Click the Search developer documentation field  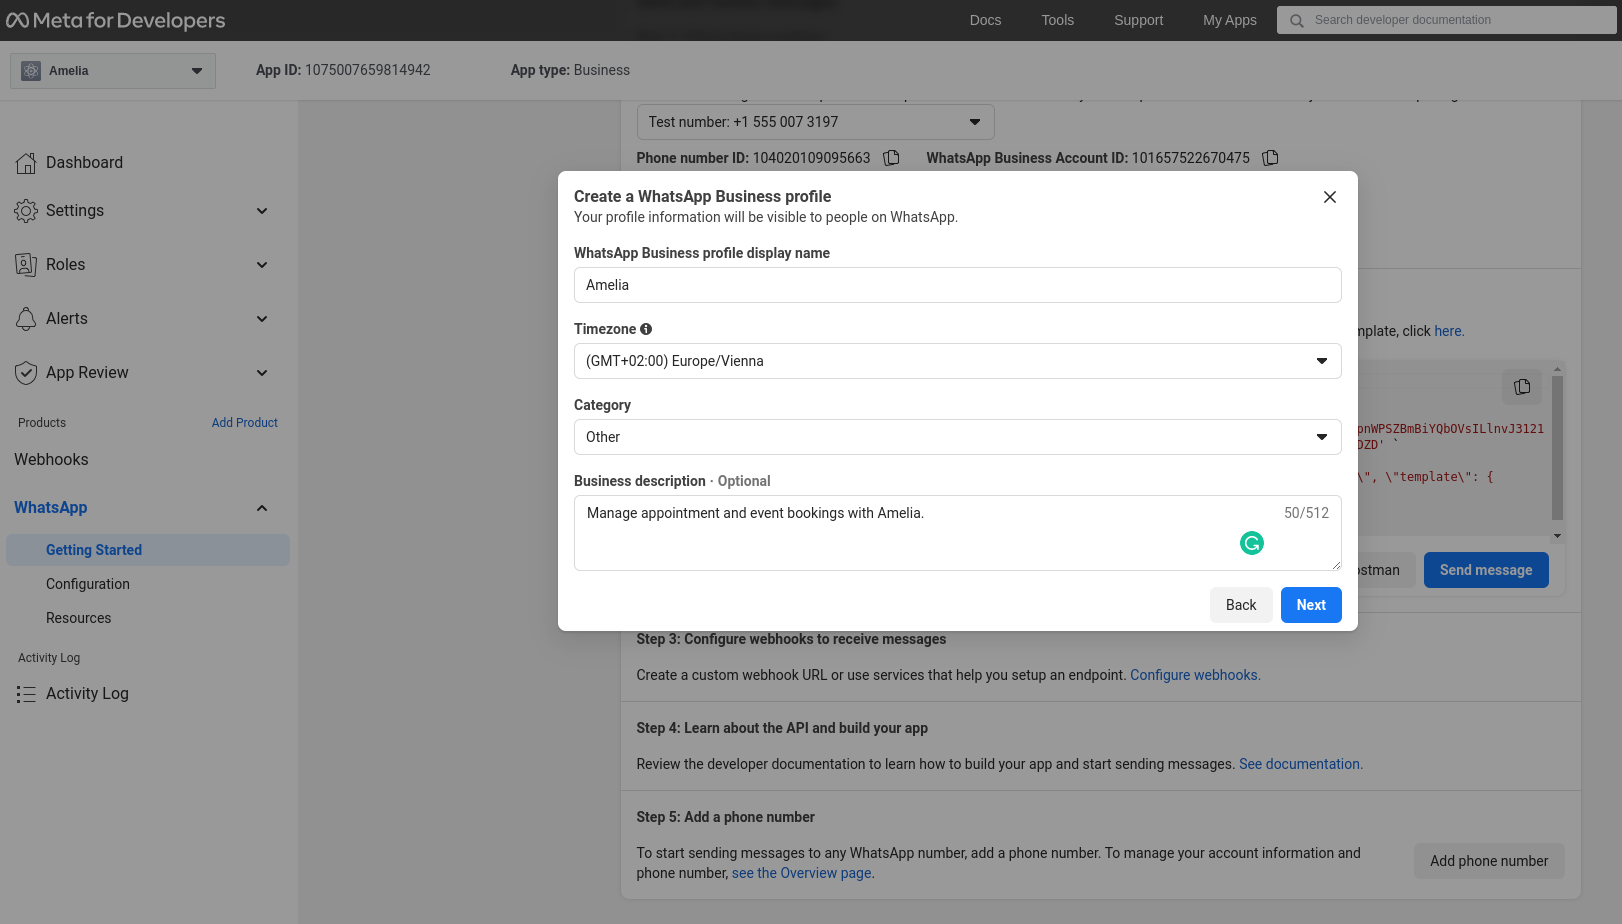point(1446,20)
